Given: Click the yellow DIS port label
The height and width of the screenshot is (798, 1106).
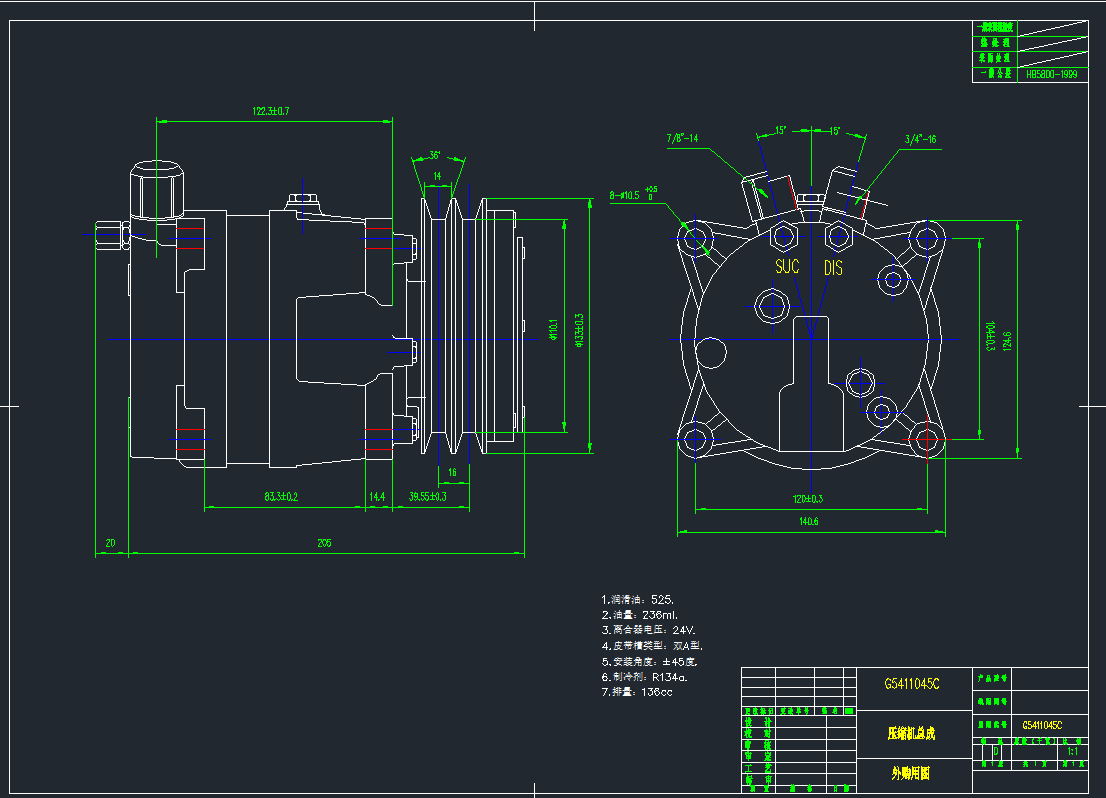Looking at the screenshot, I should (833, 267).
